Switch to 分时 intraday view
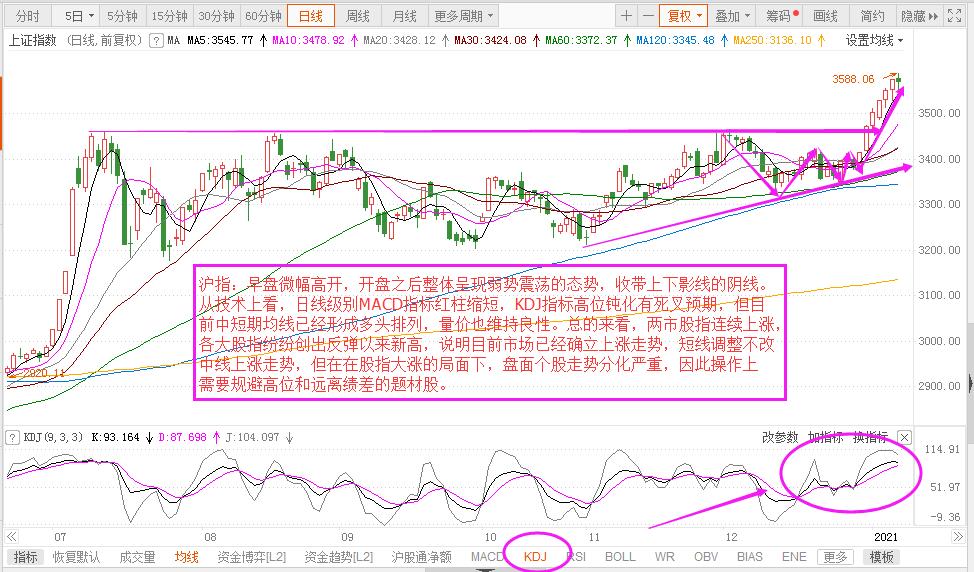The image size is (974, 572). (27, 16)
